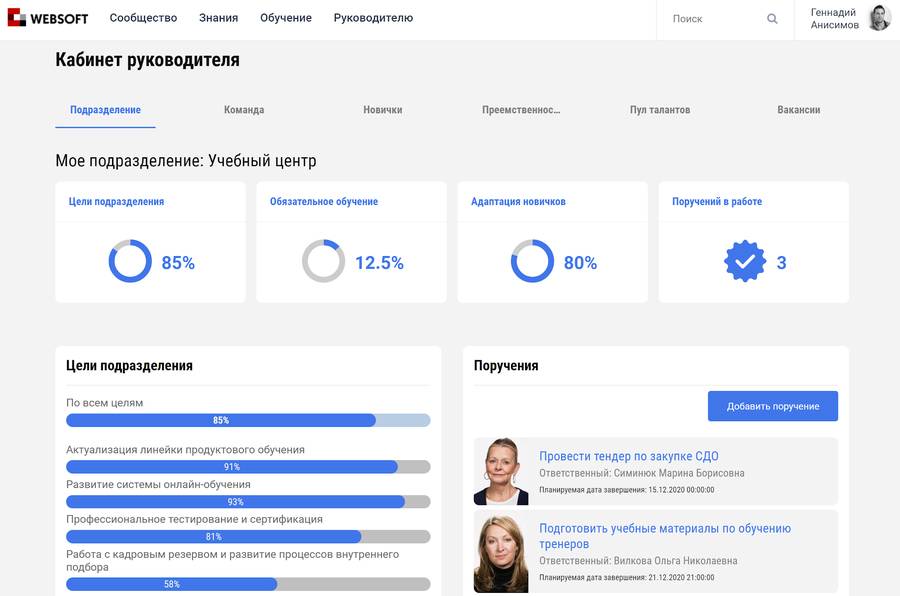Open the Обучение menu

click(286, 18)
